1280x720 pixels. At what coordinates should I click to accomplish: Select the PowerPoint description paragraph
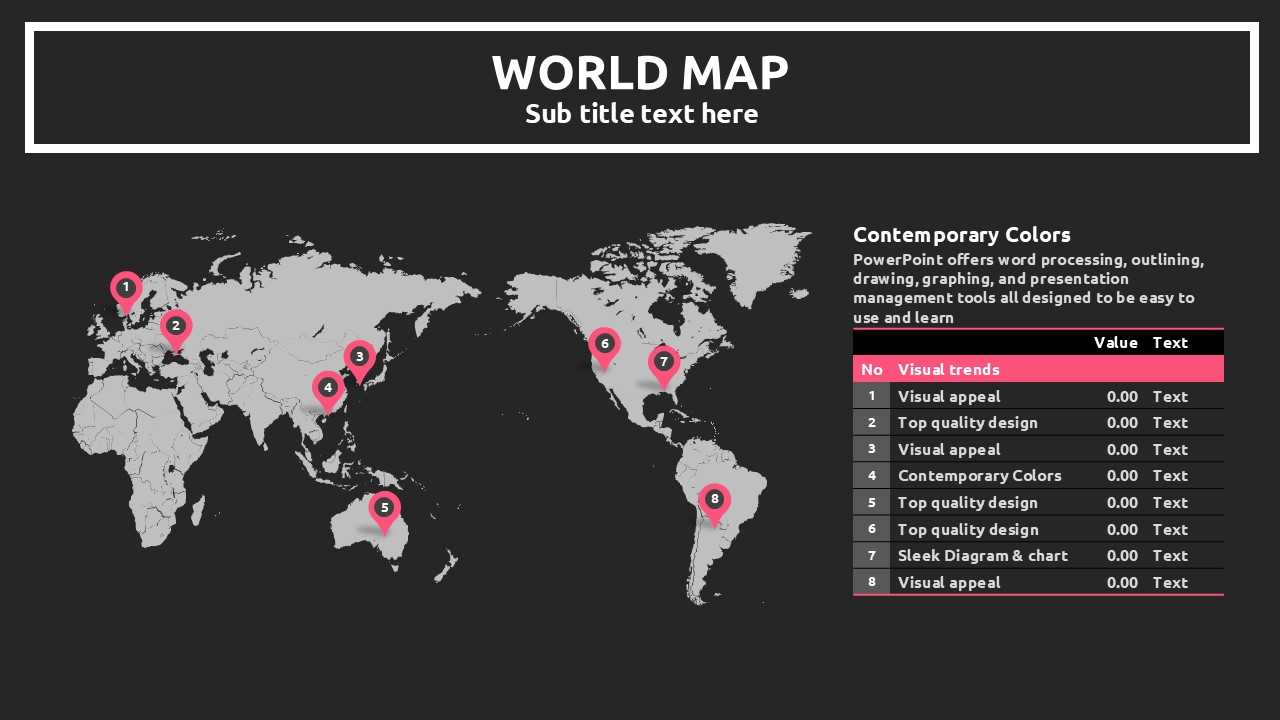[1030, 288]
